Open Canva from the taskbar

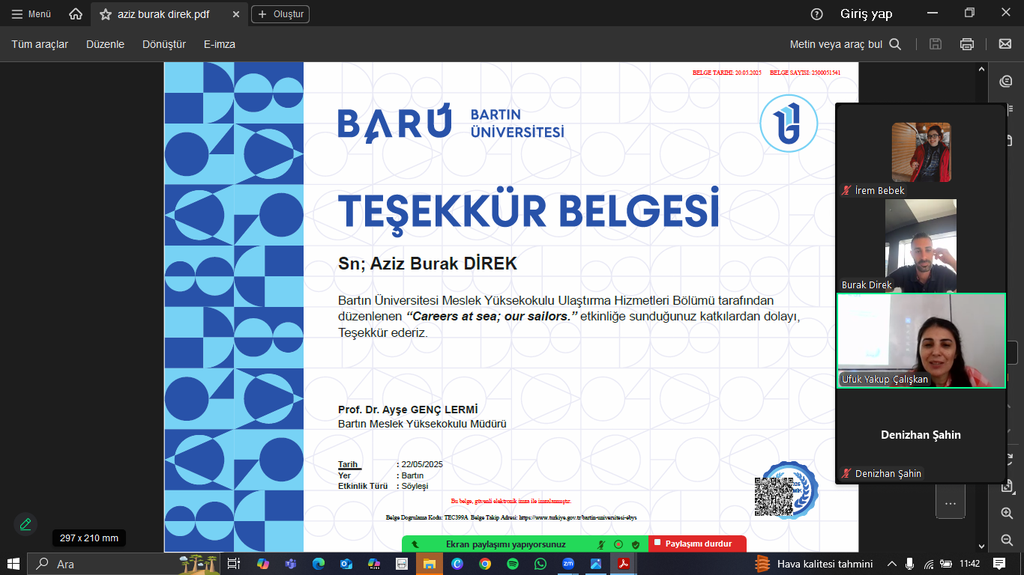click(457, 564)
